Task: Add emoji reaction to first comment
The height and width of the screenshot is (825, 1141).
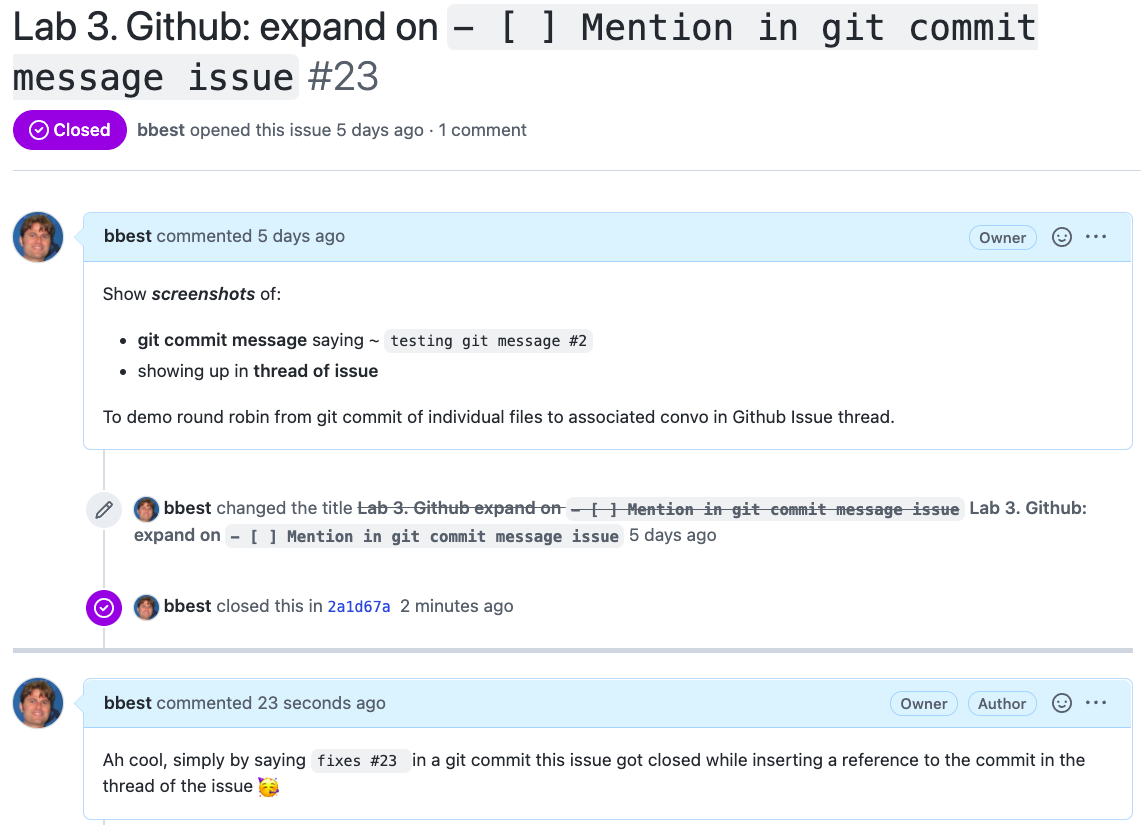Action: pos(1062,237)
